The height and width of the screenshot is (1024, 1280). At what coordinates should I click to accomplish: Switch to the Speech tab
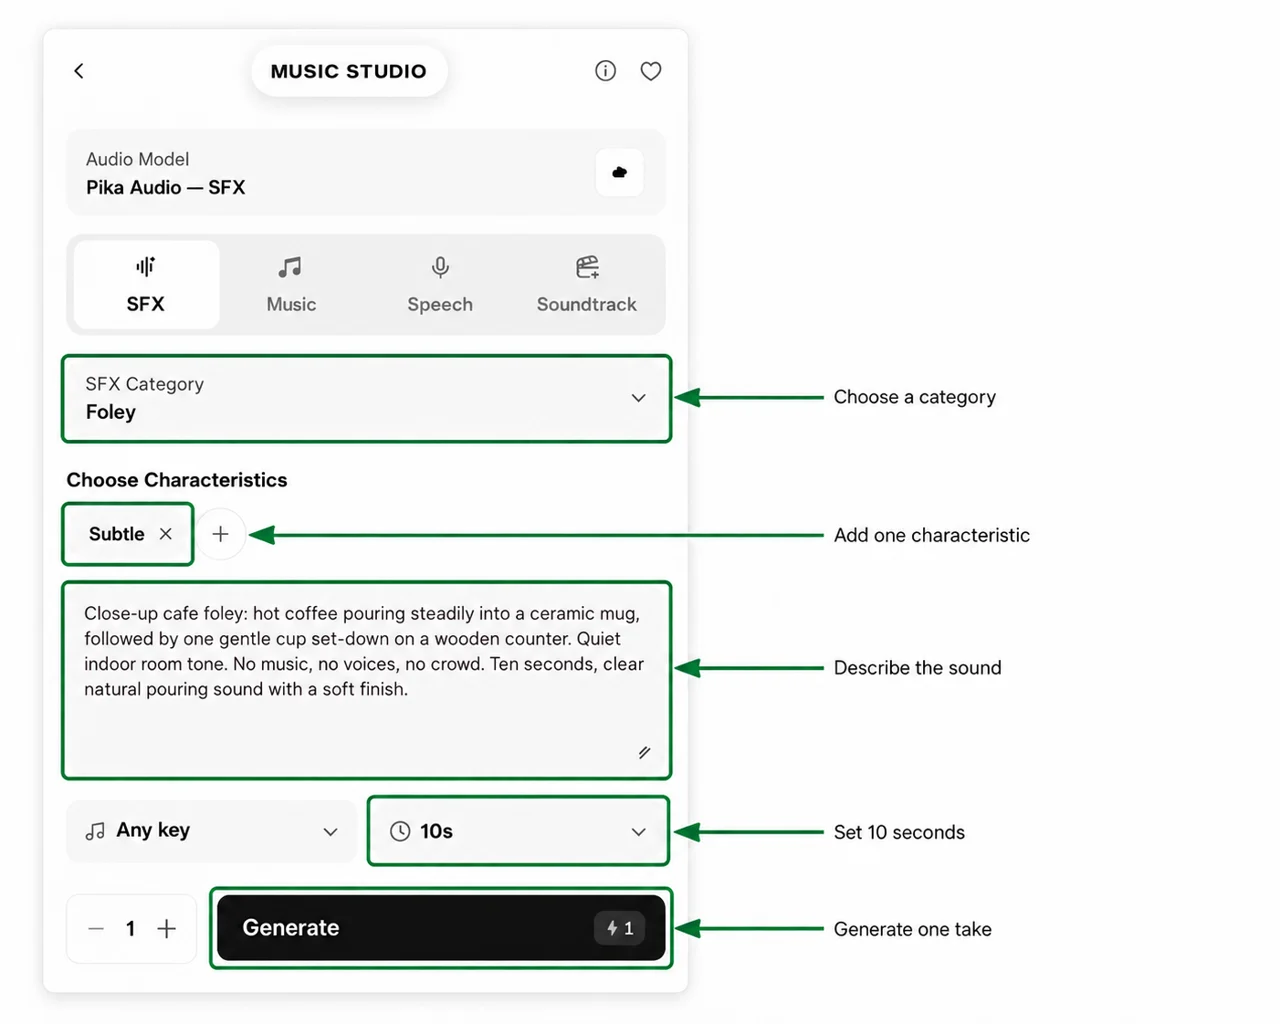point(440,285)
